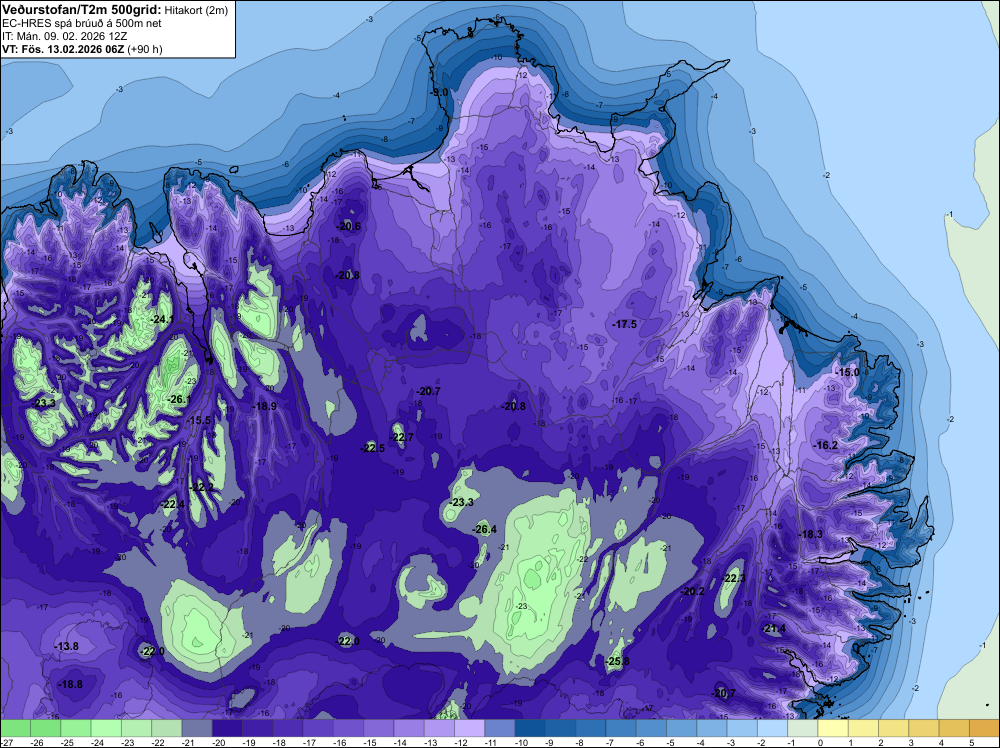Click the -26.1 temperature value

179,400
